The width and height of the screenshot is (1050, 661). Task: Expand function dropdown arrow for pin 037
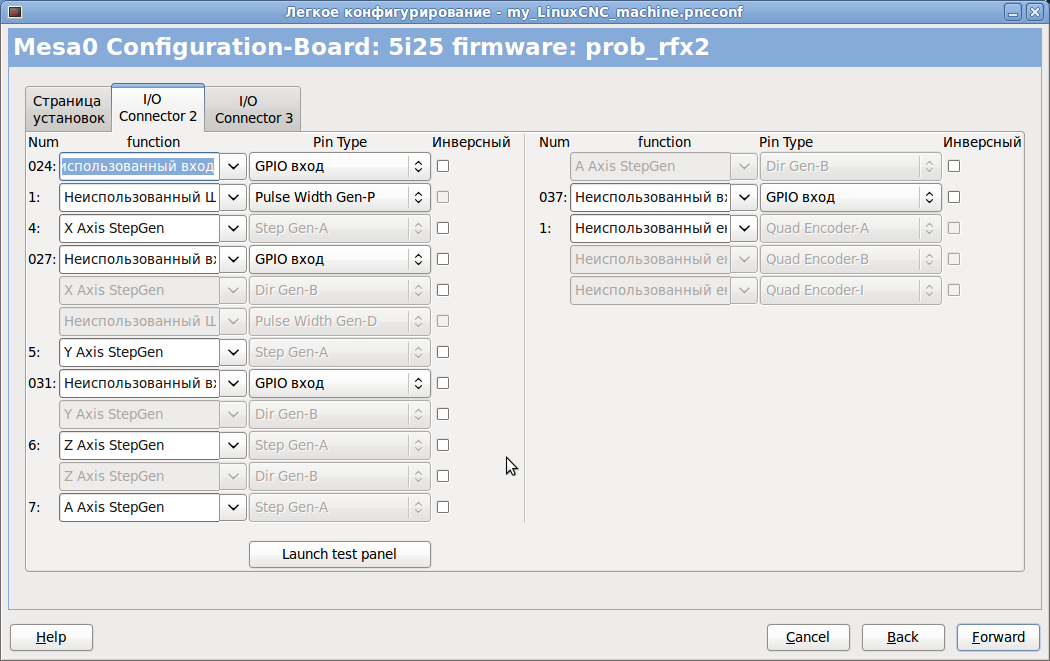[x=744, y=197]
